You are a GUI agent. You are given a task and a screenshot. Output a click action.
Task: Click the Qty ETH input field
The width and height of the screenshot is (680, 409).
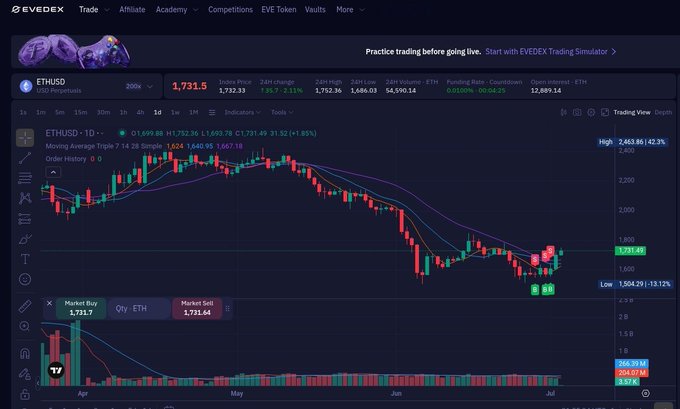coord(139,308)
